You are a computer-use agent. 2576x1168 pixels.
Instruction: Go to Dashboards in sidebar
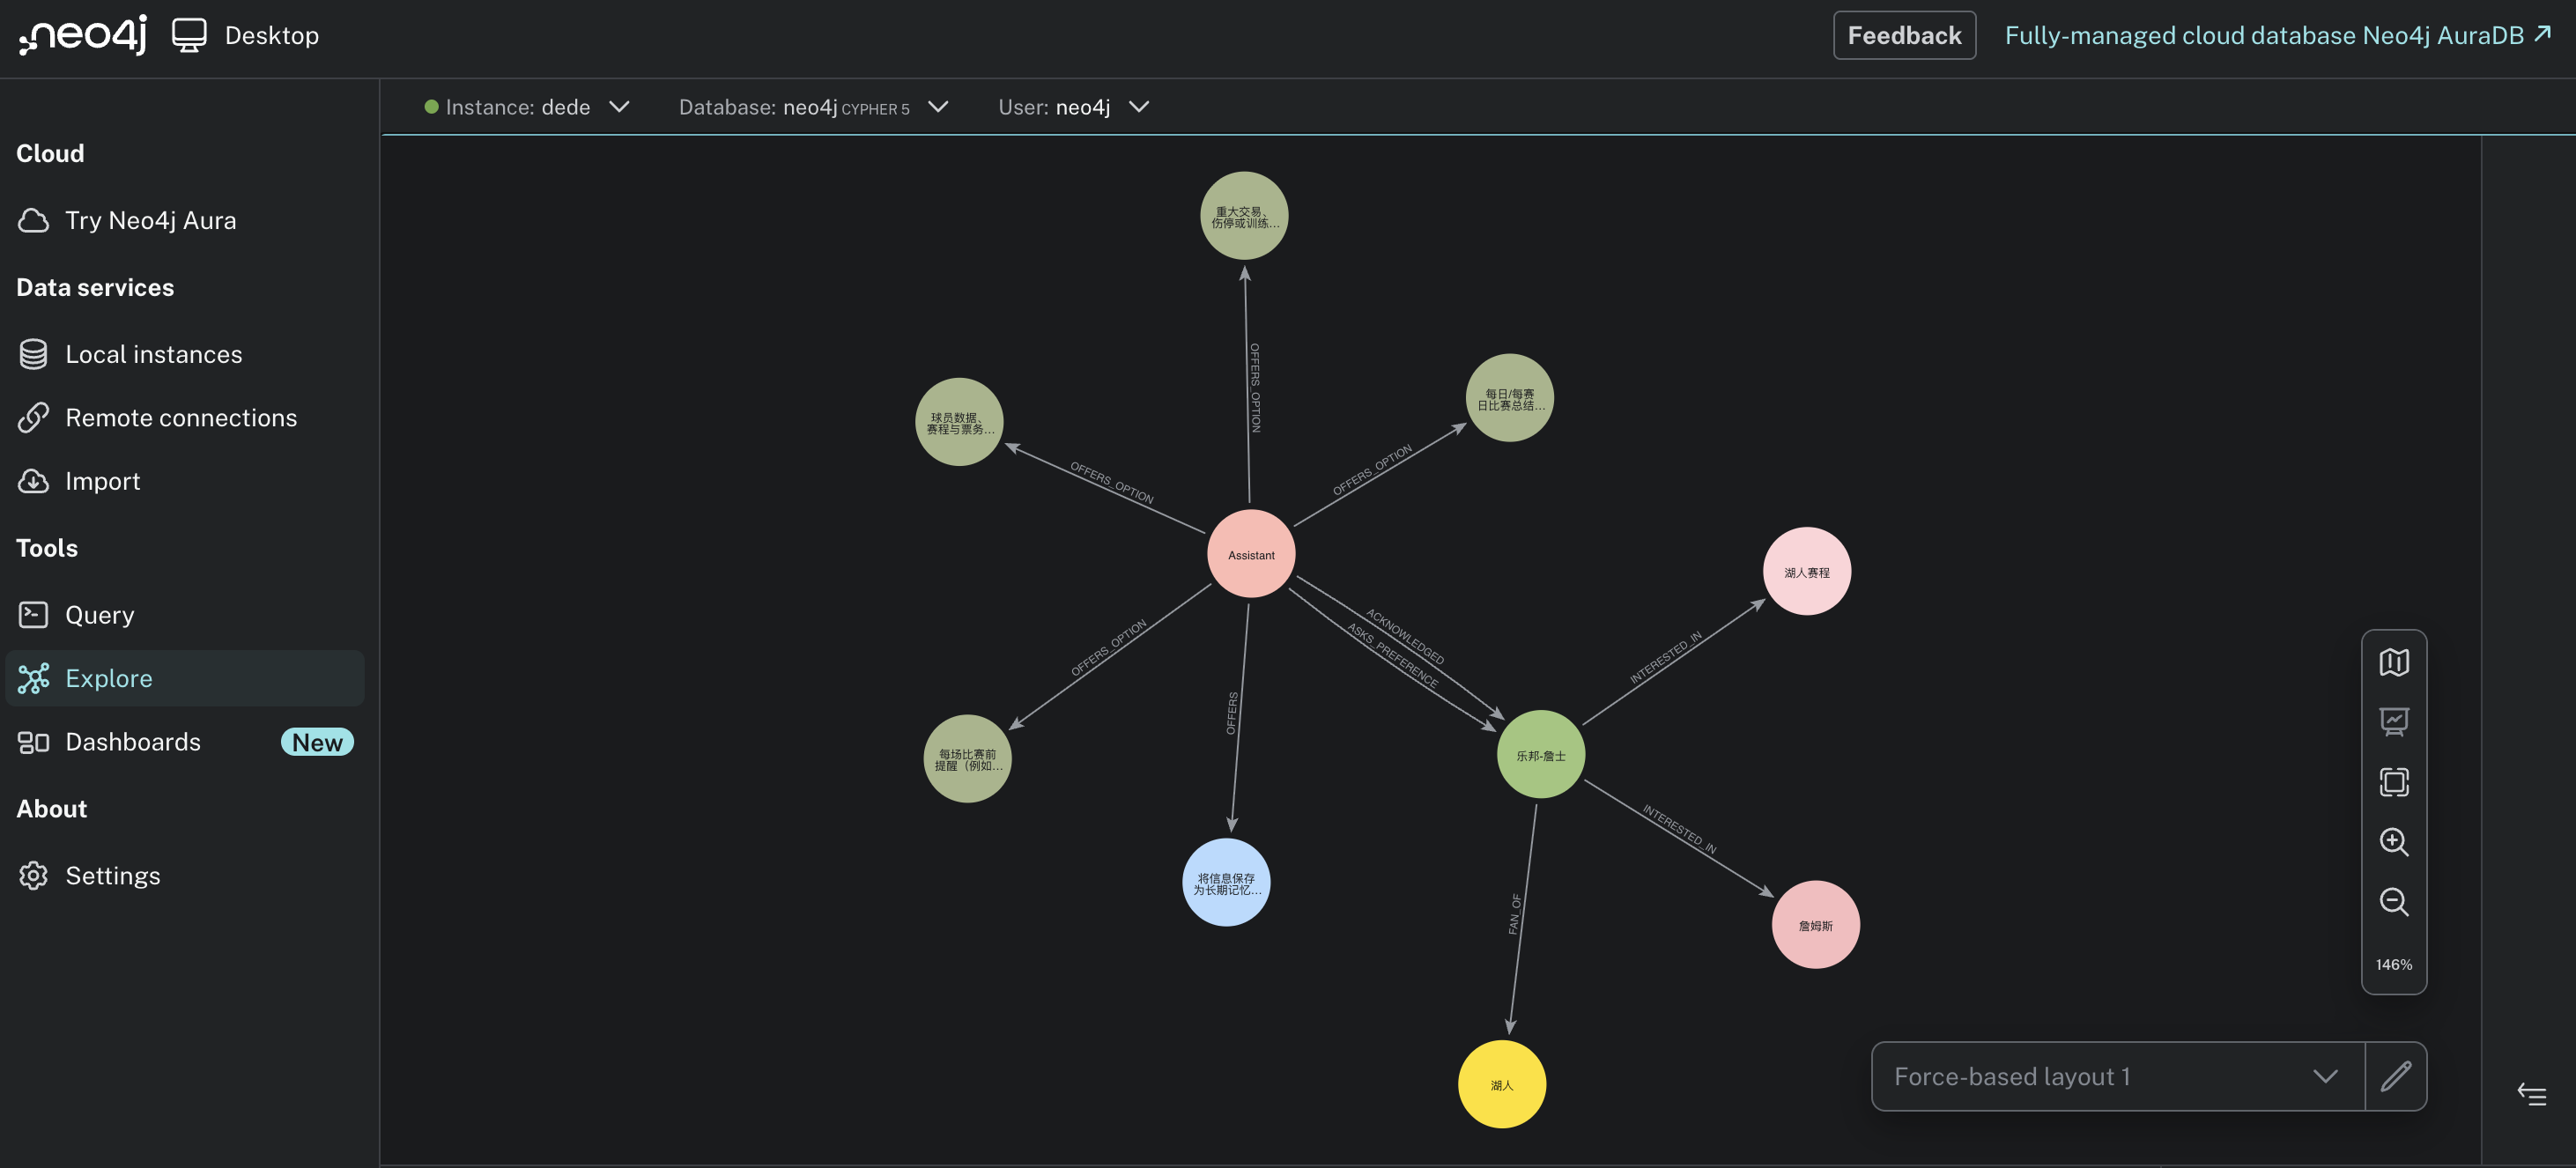pyautogui.click(x=133, y=742)
